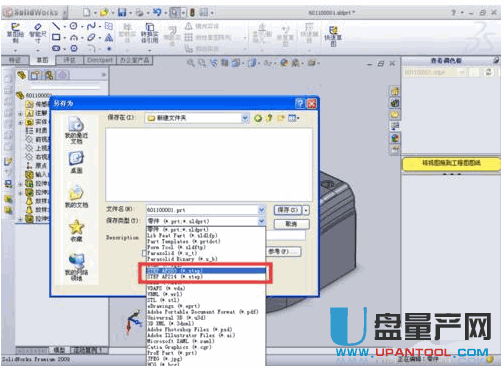Choose Parasolid (*.x_t) file type
The height and width of the screenshot is (369, 504).
[x=172, y=253]
